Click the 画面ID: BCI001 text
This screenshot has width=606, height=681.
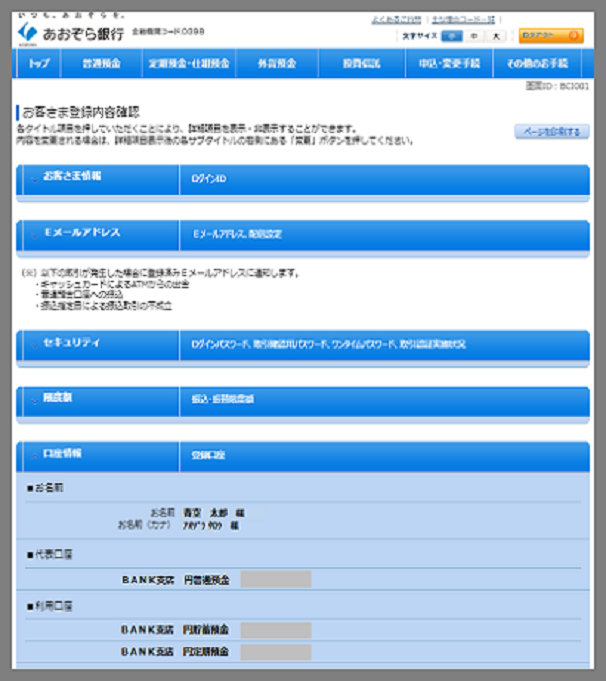557,86
